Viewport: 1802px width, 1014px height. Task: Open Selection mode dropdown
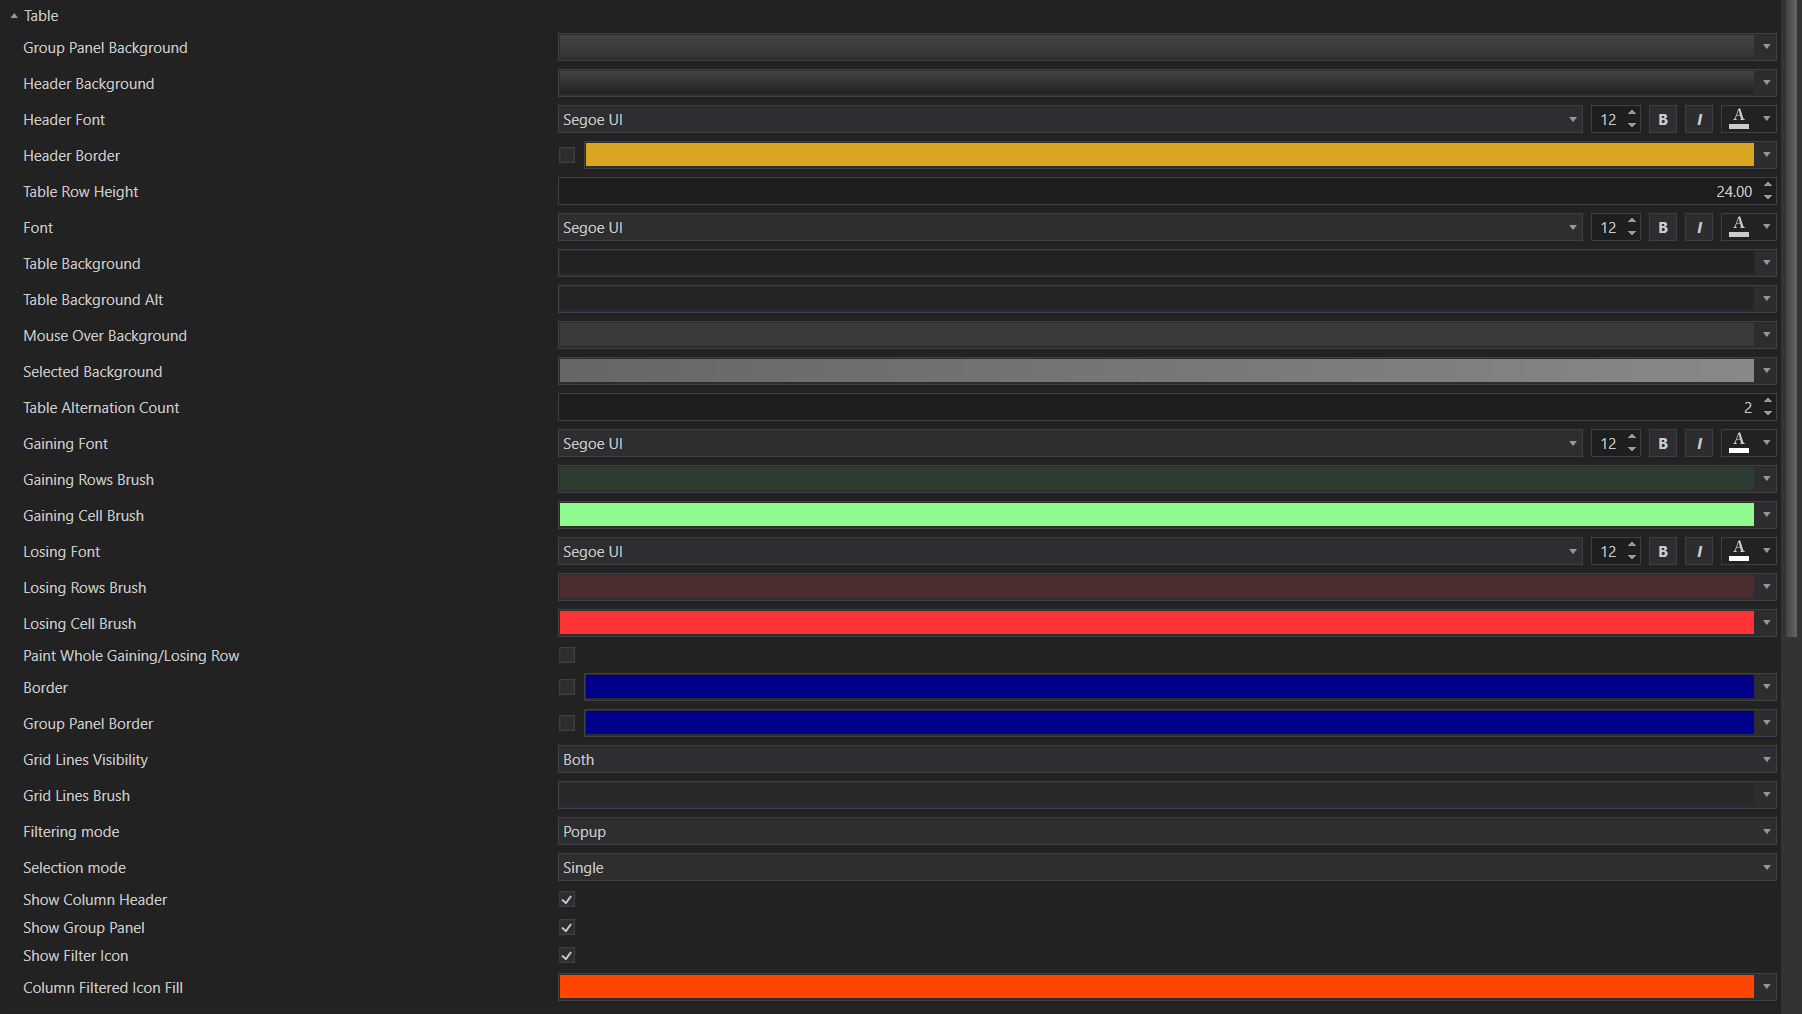coord(1166,868)
